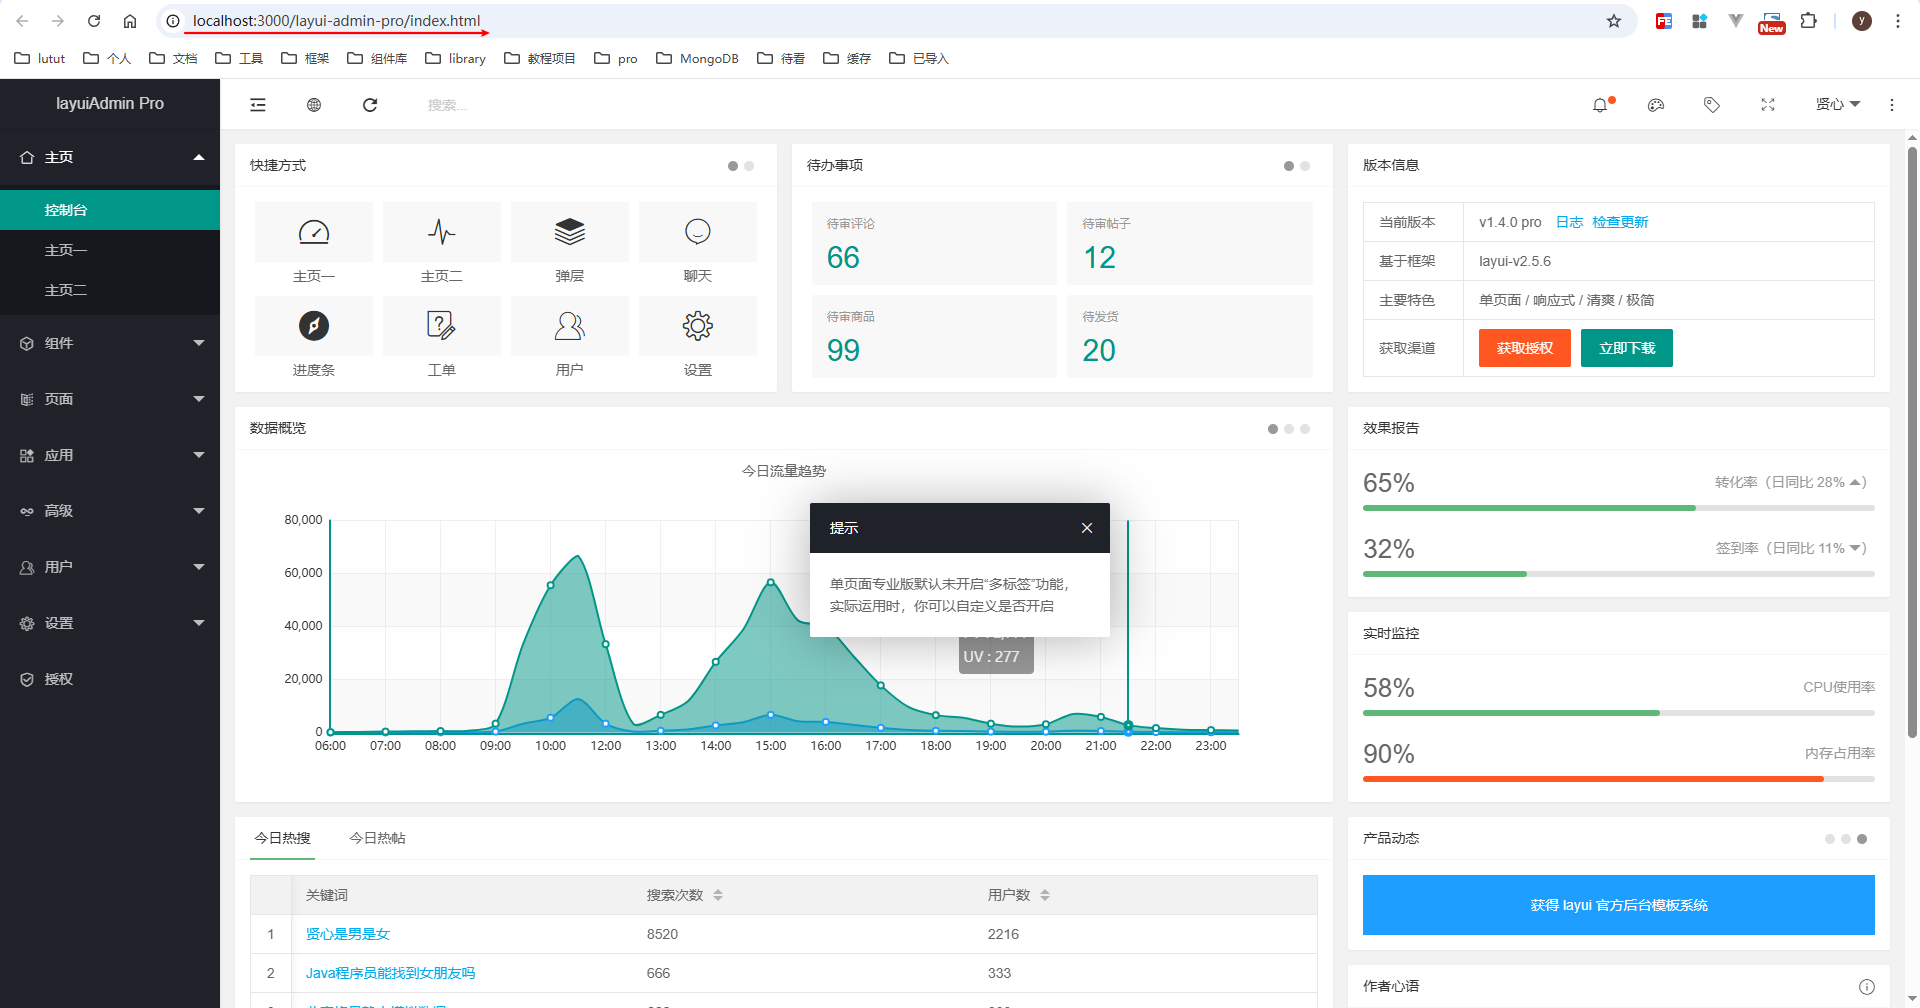Open the theme palette icon
The width and height of the screenshot is (1920, 1008).
pos(1656,104)
